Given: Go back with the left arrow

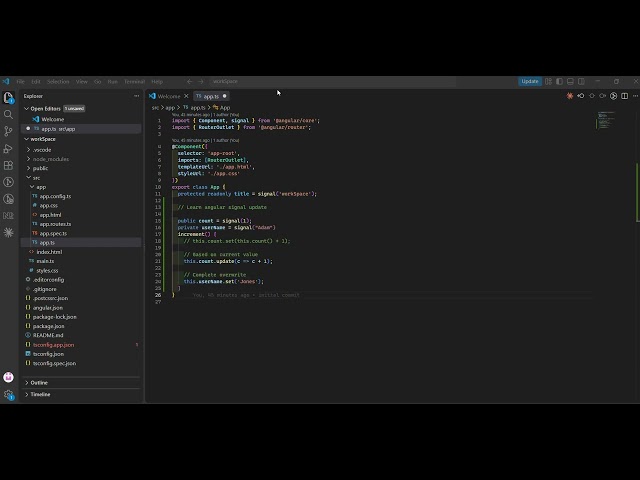Looking at the screenshot, I should [x=189, y=82].
